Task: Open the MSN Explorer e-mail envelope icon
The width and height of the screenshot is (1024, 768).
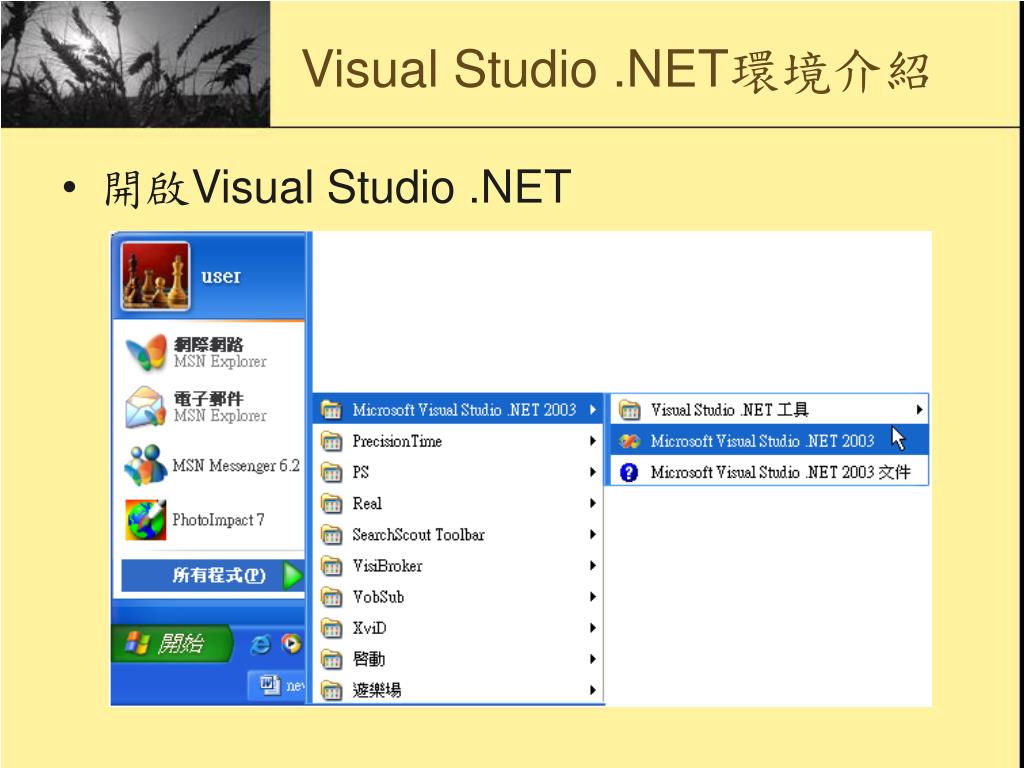Action: click(x=145, y=407)
